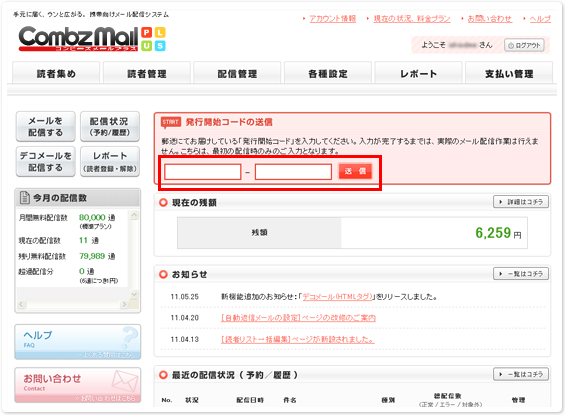This screenshot has width=565, height=415.
Task: Click the red 送信 button
Action: point(355,171)
